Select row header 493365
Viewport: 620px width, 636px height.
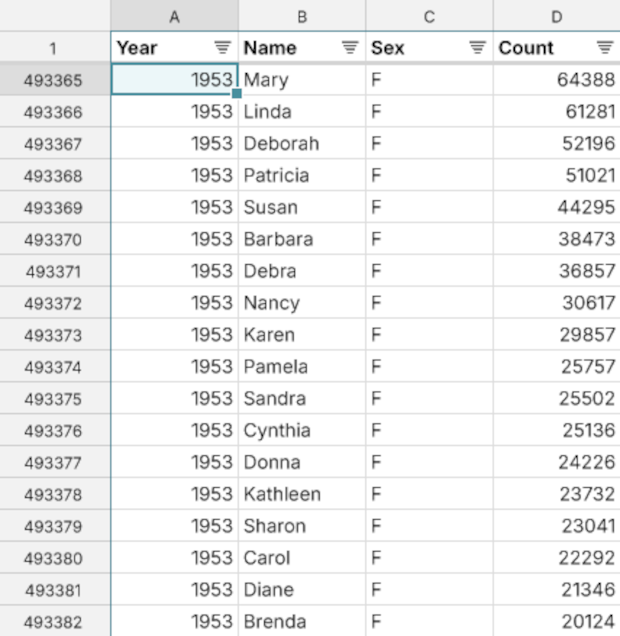tap(54, 80)
